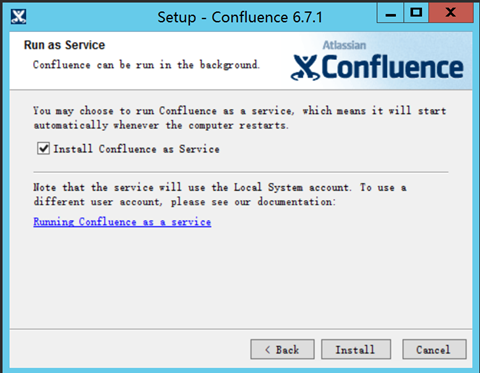Click the 'Run as Service' heading
This screenshot has height=373, width=480.
(x=64, y=45)
